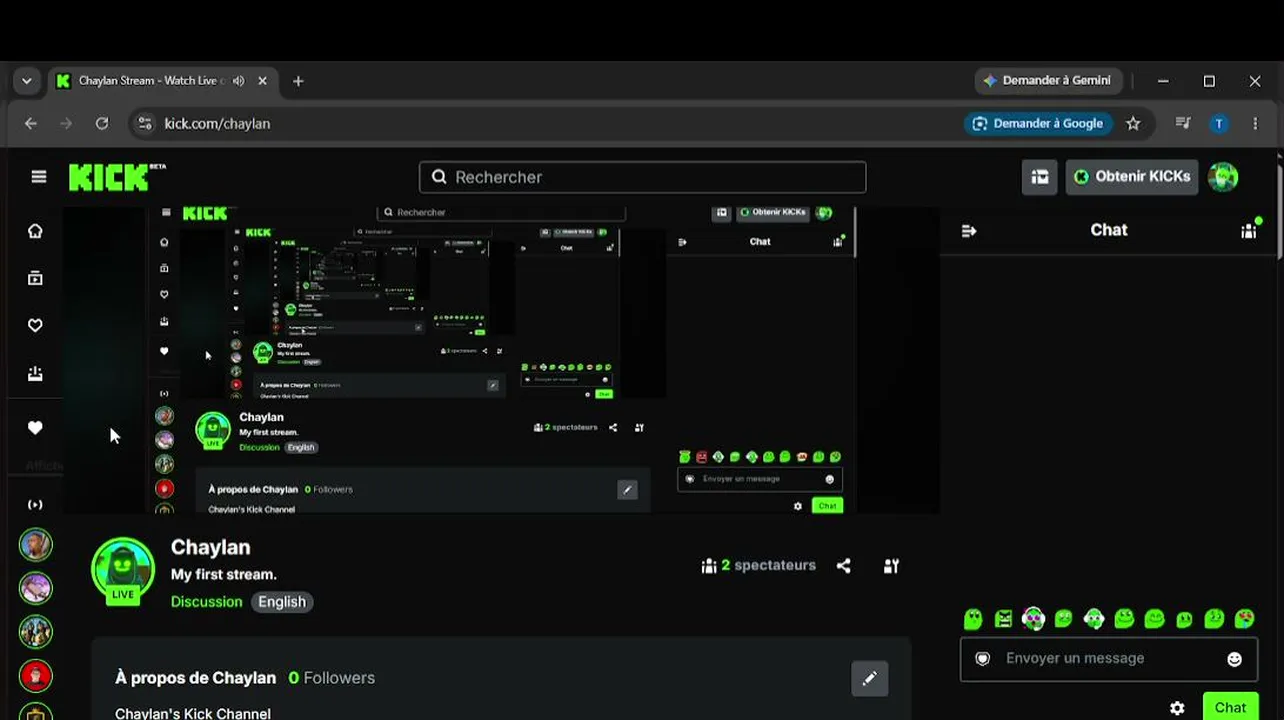Open the outlined heart Following icon in sidebar

click(35, 325)
